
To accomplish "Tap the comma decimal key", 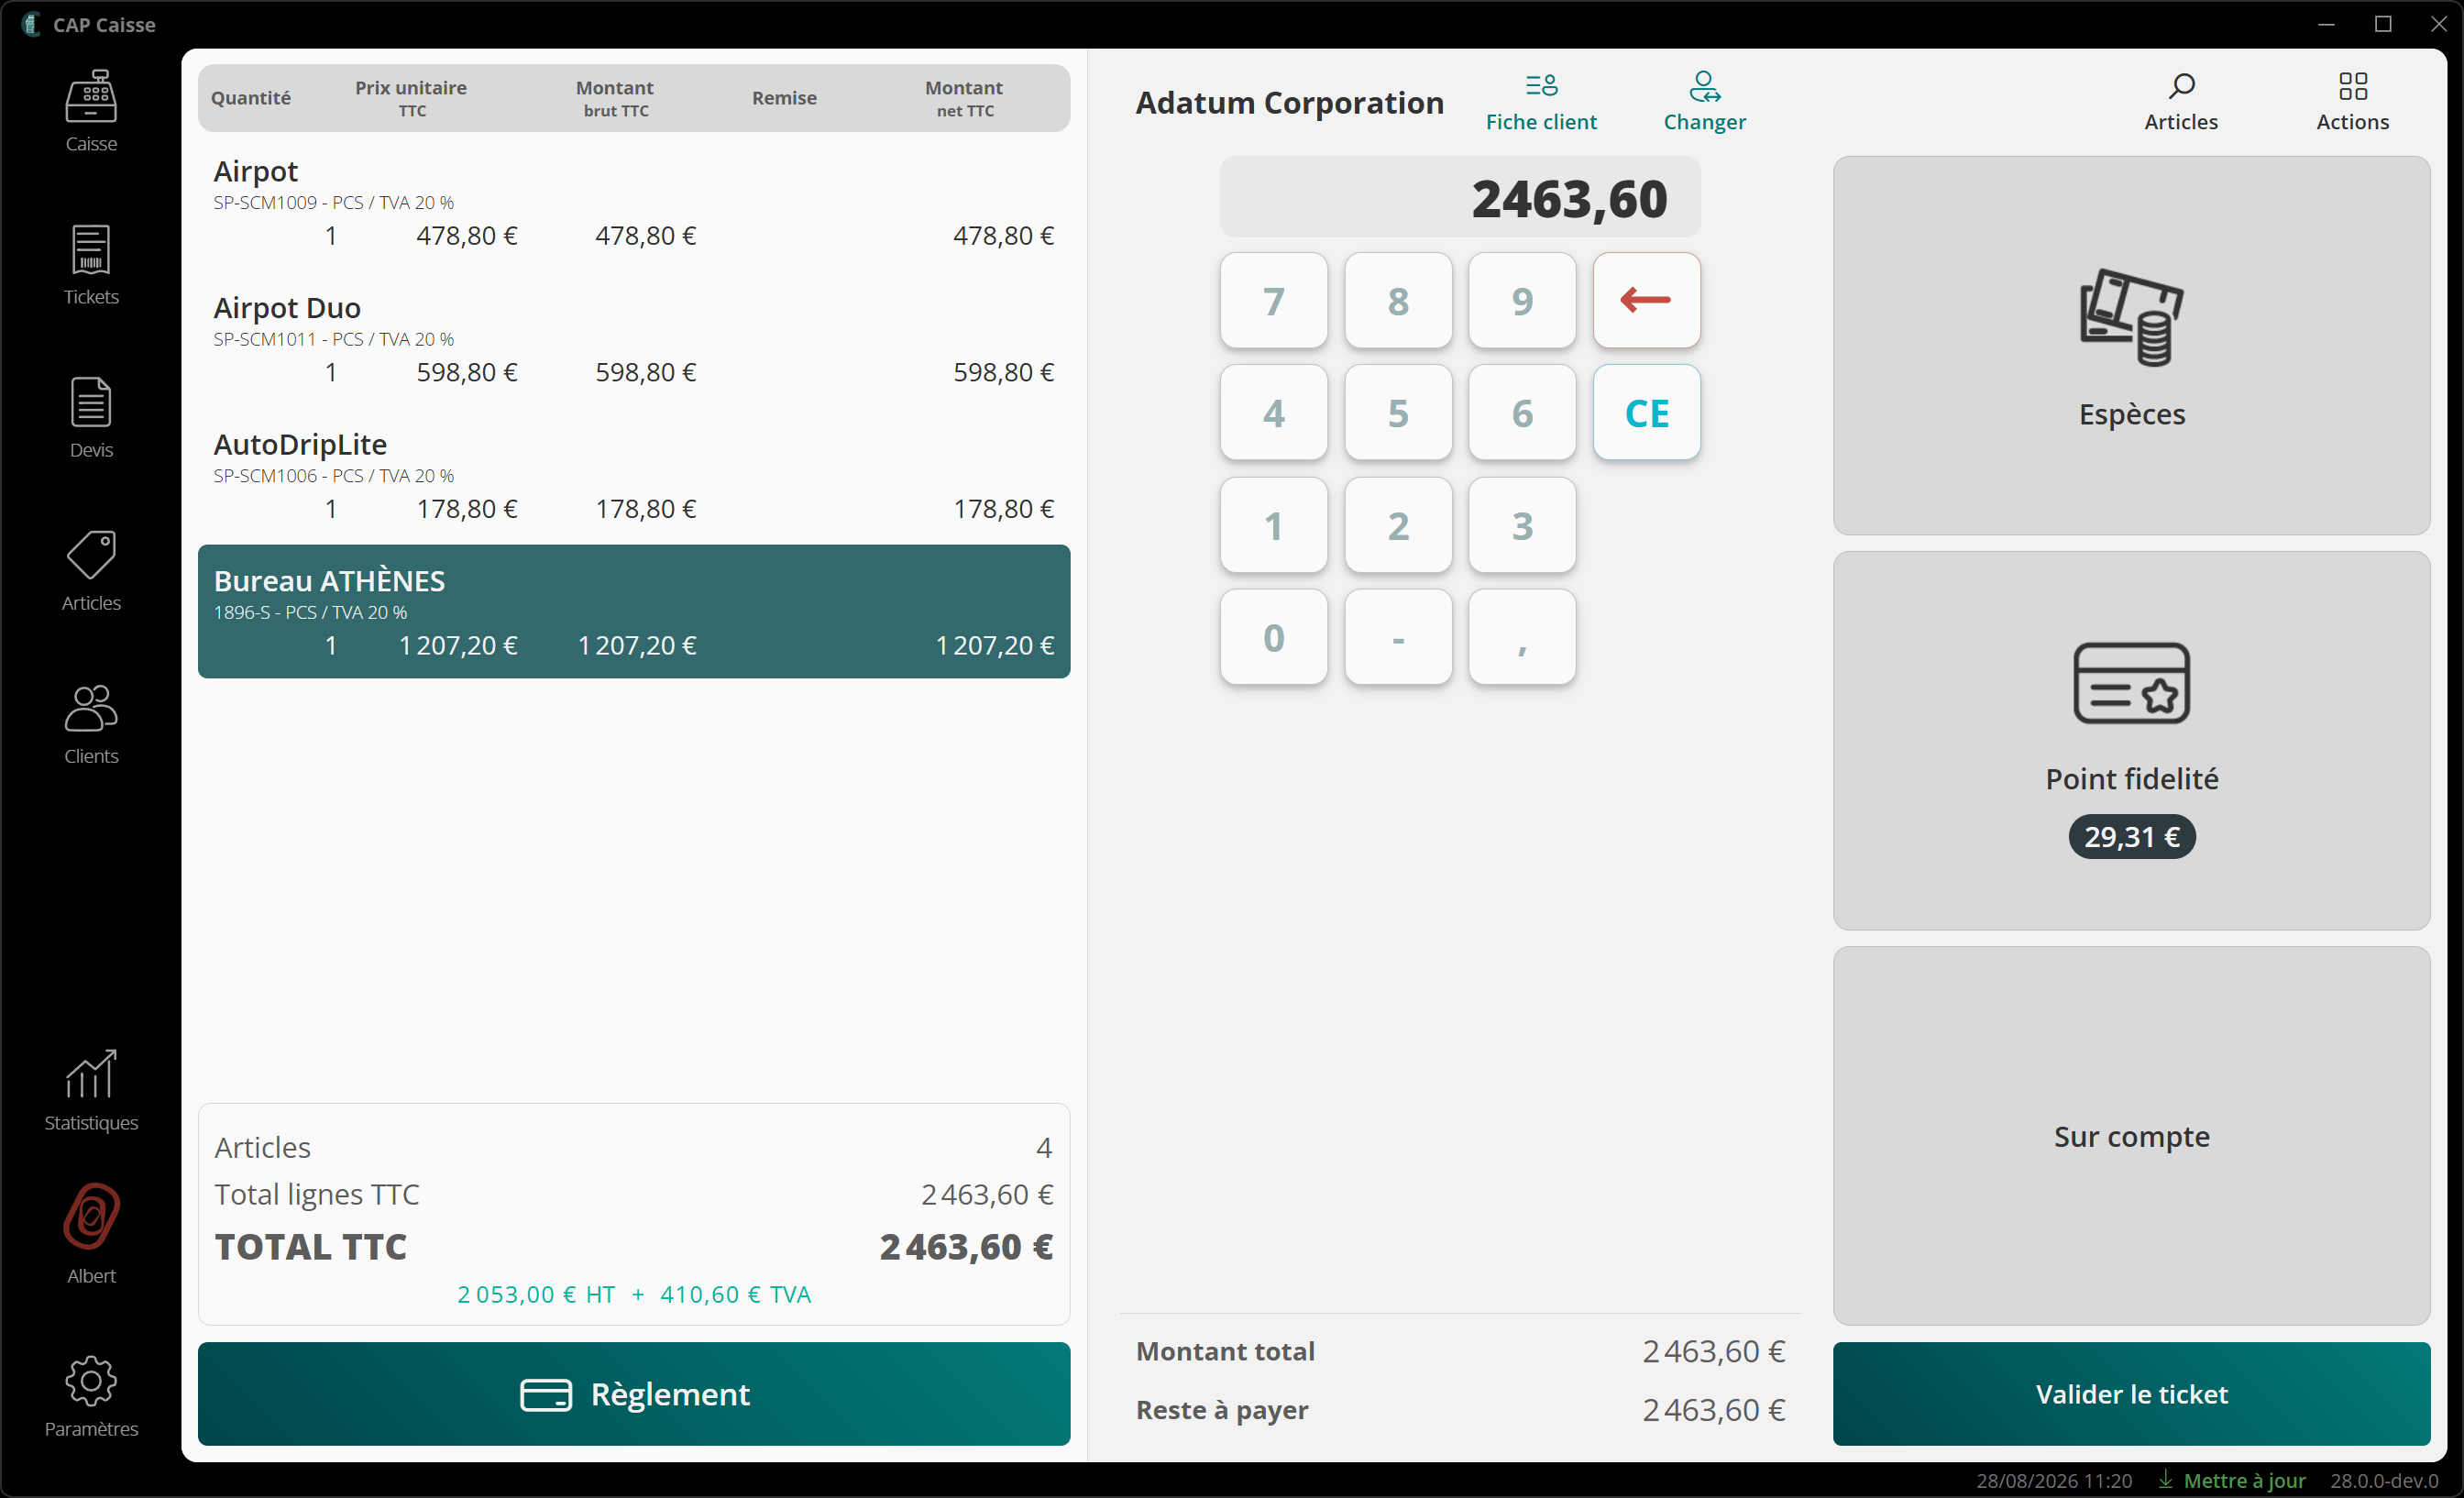I will (x=1522, y=637).
